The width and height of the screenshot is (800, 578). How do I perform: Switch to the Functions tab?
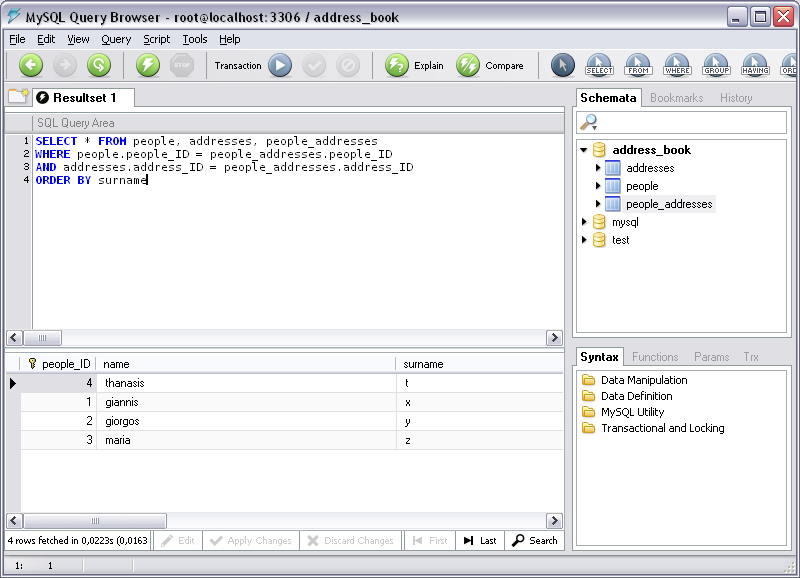pyautogui.click(x=655, y=357)
